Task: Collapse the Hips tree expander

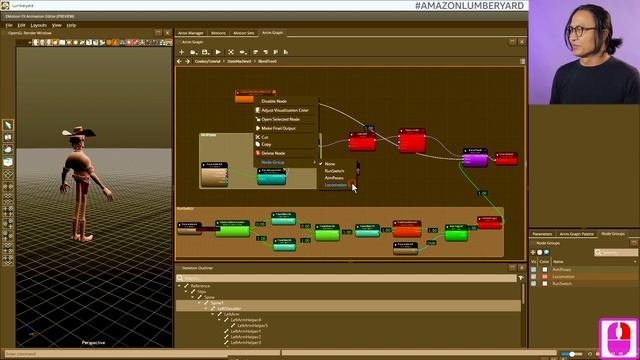Action: pos(187,292)
